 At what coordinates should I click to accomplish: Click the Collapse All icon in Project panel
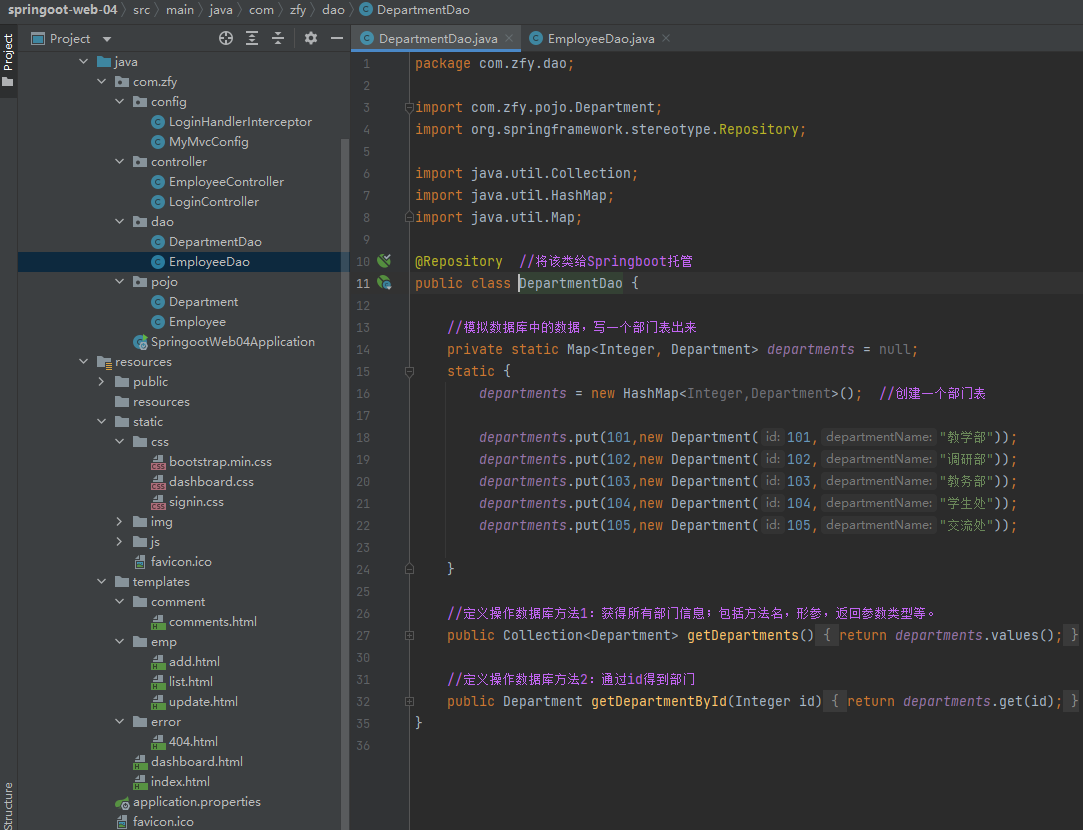point(278,38)
